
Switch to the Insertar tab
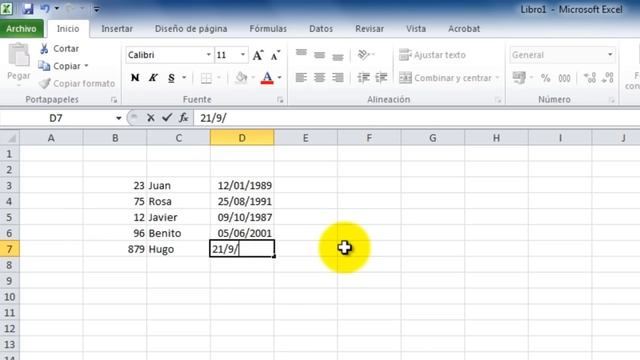[x=117, y=29]
